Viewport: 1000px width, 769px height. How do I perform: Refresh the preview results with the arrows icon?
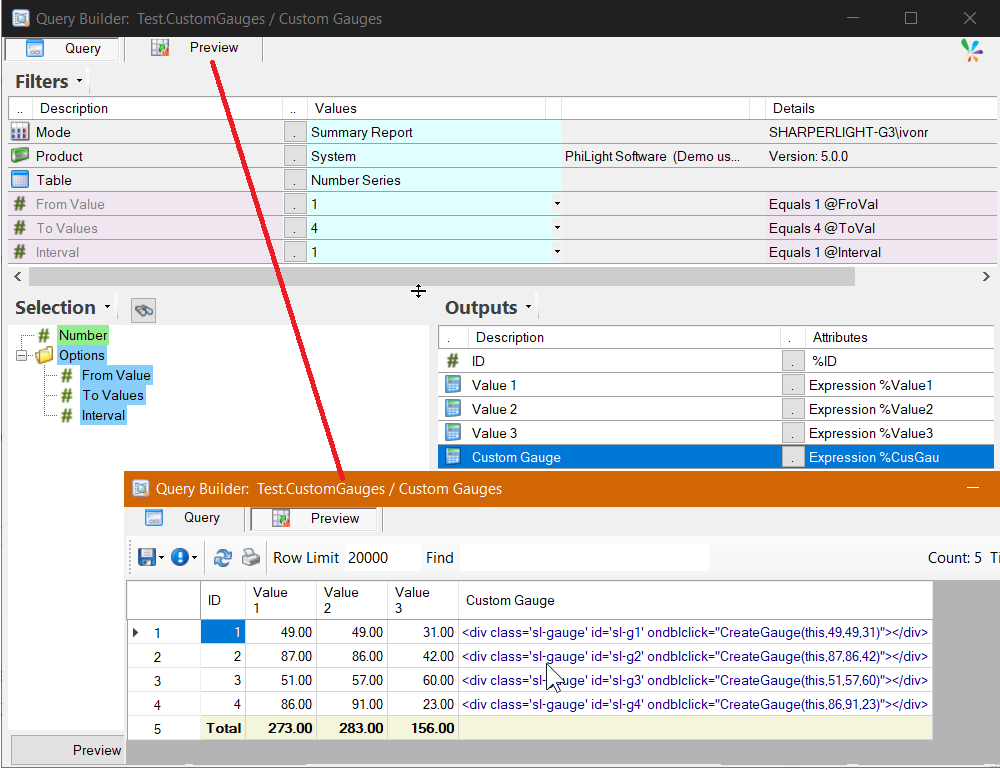pyautogui.click(x=223, y=557)
